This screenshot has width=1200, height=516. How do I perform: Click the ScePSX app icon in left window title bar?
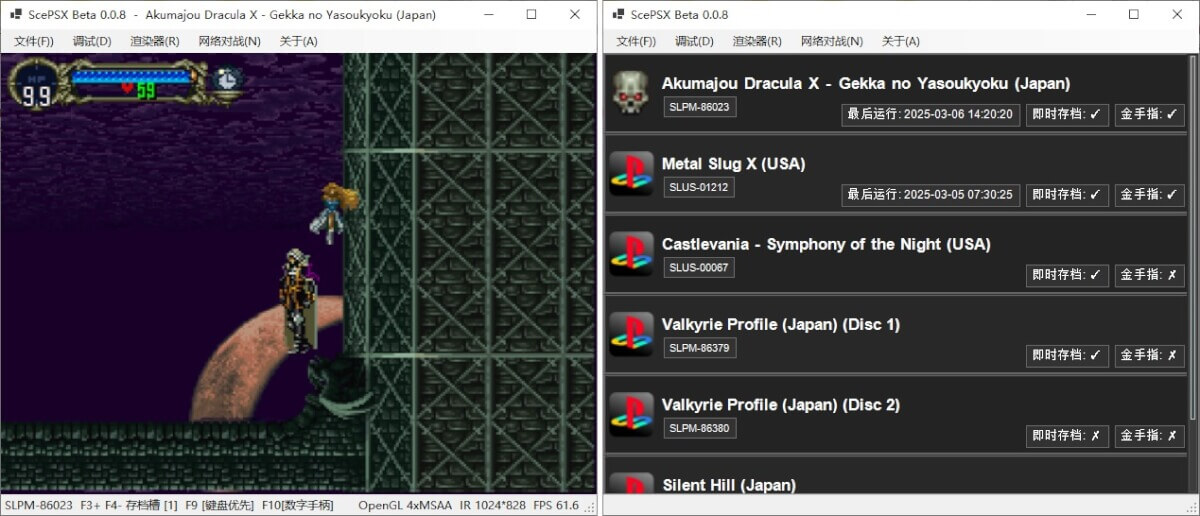16,15
